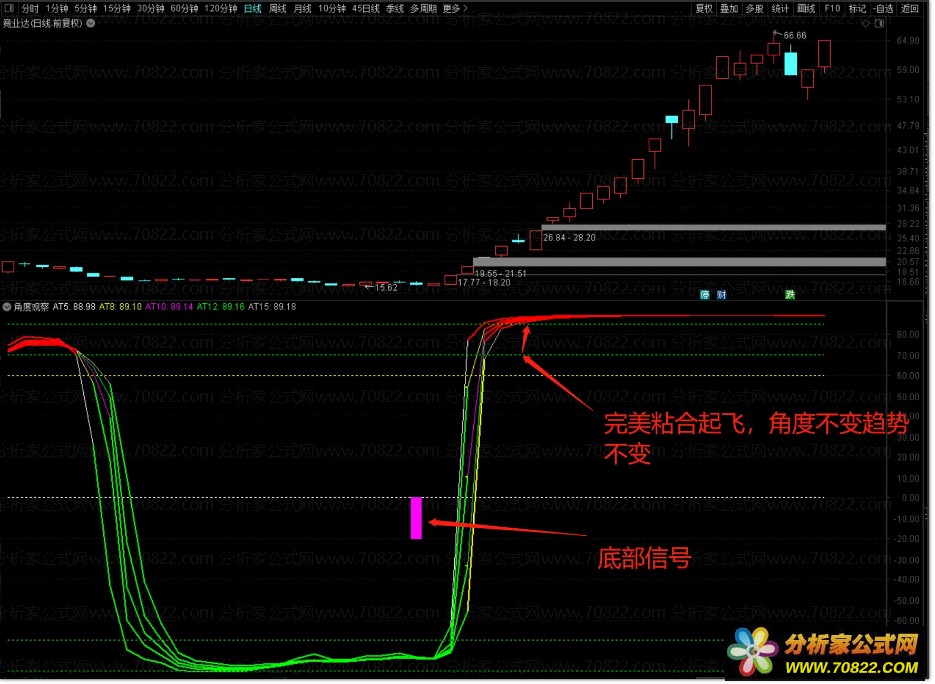This screenshot has width=935, height=684.
Task: Select the 季线 quarterly period
Action: (x=395, y=8)
